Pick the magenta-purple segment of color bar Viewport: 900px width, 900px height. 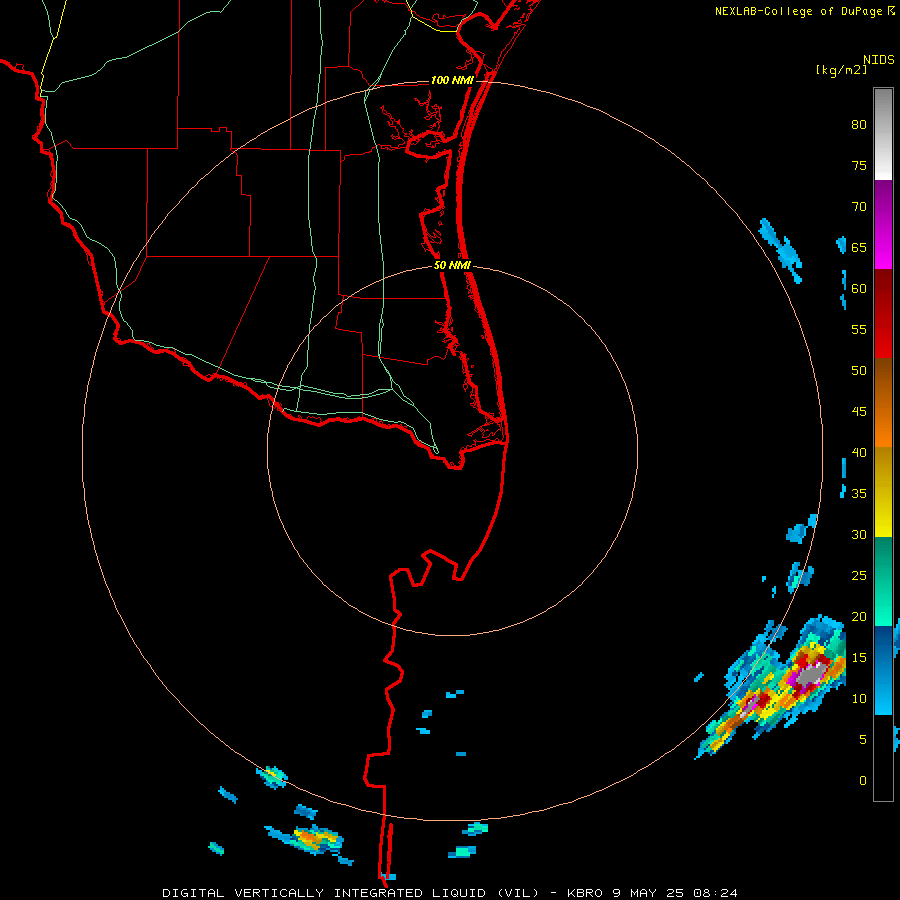click(883, 224)
